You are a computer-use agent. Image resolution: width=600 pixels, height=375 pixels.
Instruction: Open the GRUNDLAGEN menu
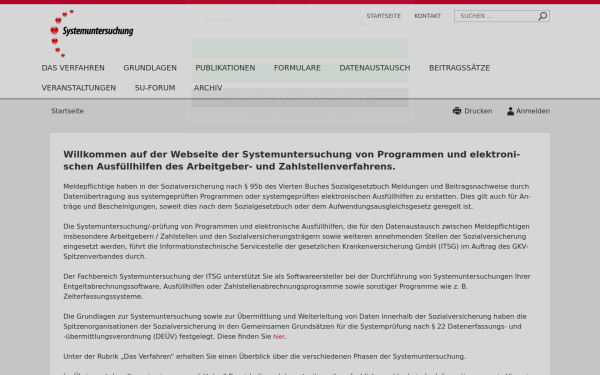click(150, 68)
